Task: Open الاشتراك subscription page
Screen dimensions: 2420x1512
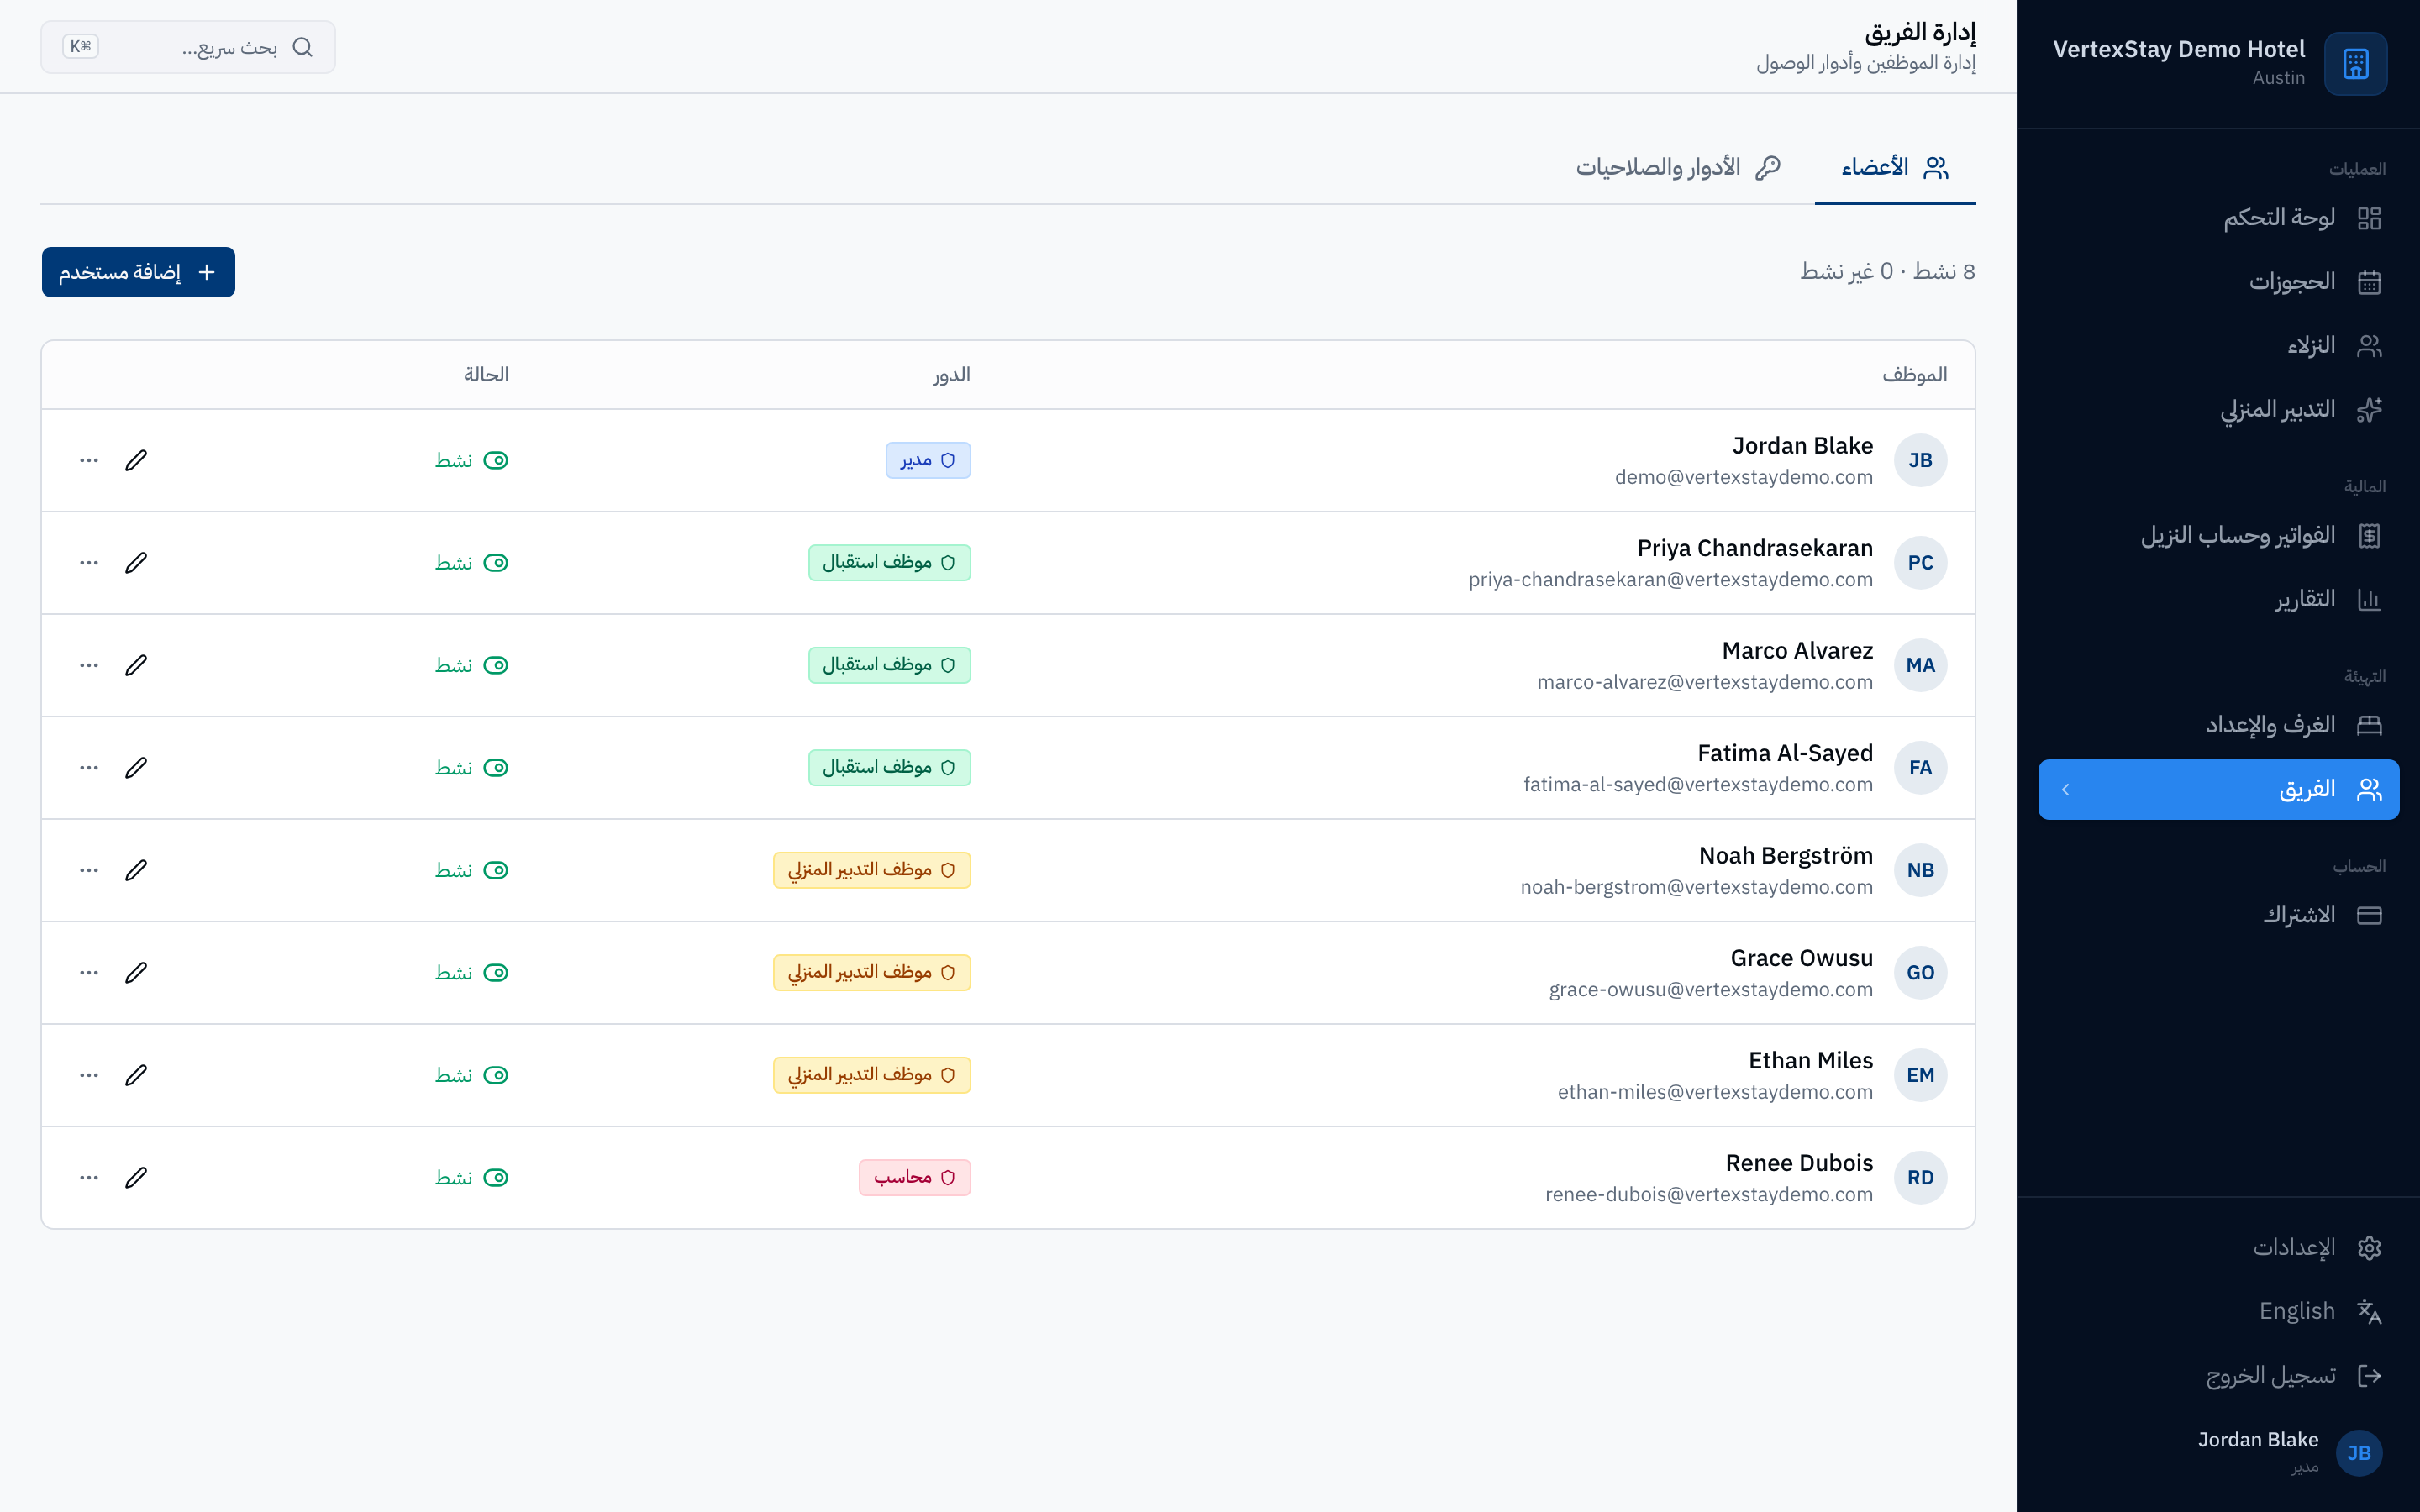Action: click(x=2218, y=915)
